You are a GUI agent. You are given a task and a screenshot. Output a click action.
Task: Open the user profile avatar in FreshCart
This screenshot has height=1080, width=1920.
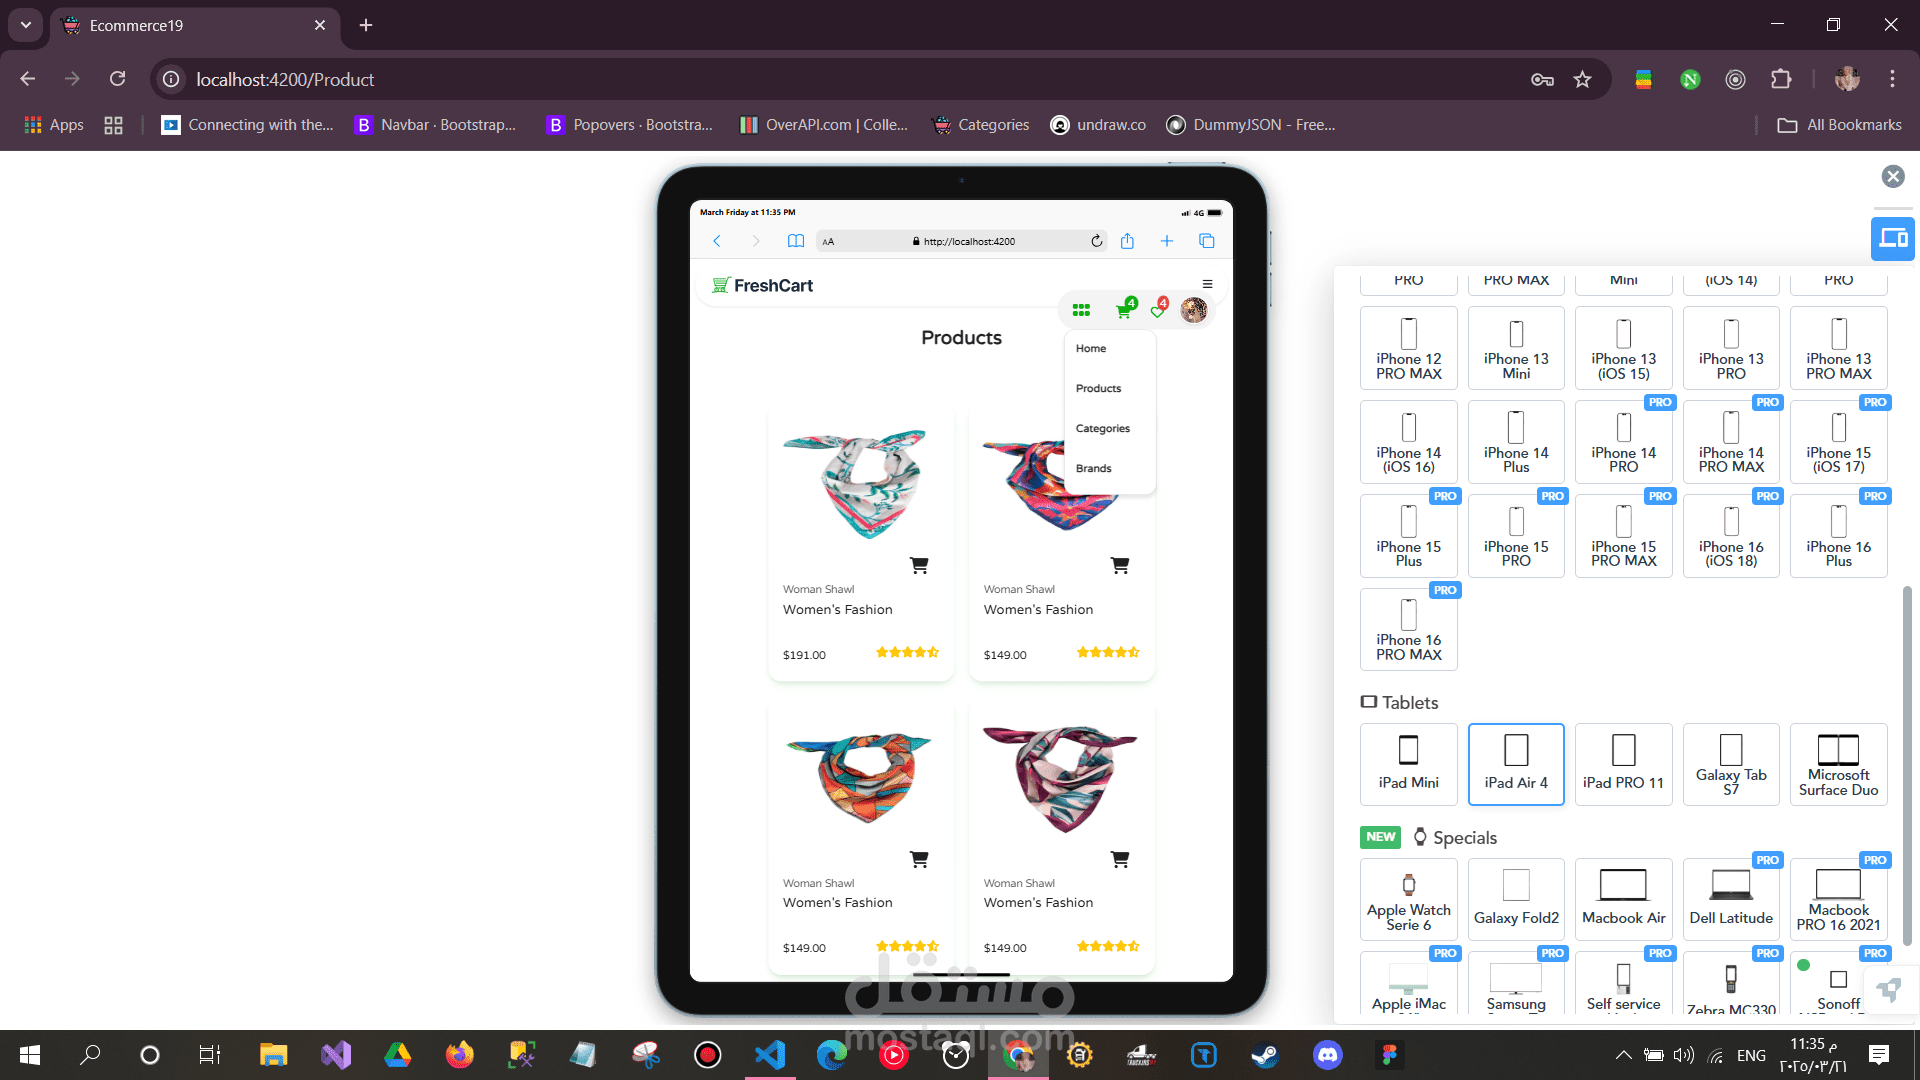tap(1194, 311)
